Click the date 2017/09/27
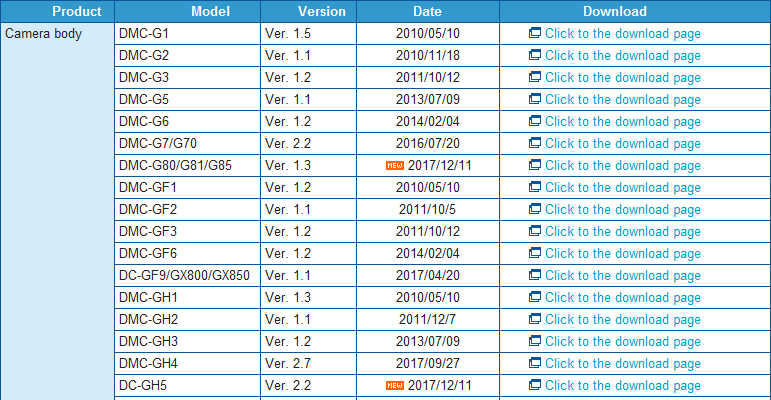The height and width of the screenshot is (400, 771). click(x=428, y=363)
